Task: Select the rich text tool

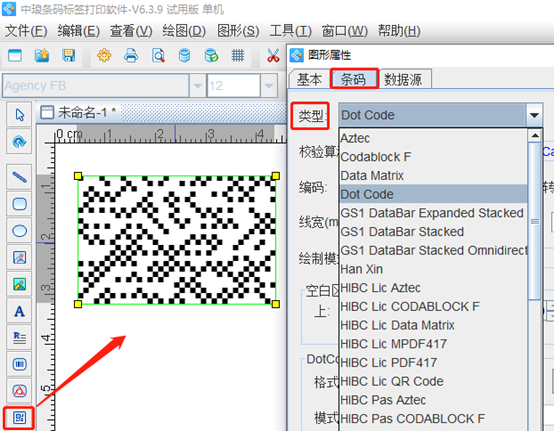Action: pos(19,338)
